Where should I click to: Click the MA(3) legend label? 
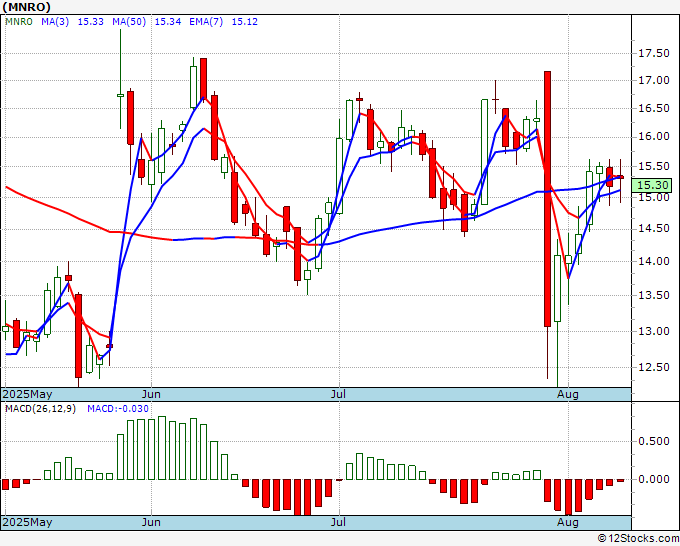coord(55,22)
